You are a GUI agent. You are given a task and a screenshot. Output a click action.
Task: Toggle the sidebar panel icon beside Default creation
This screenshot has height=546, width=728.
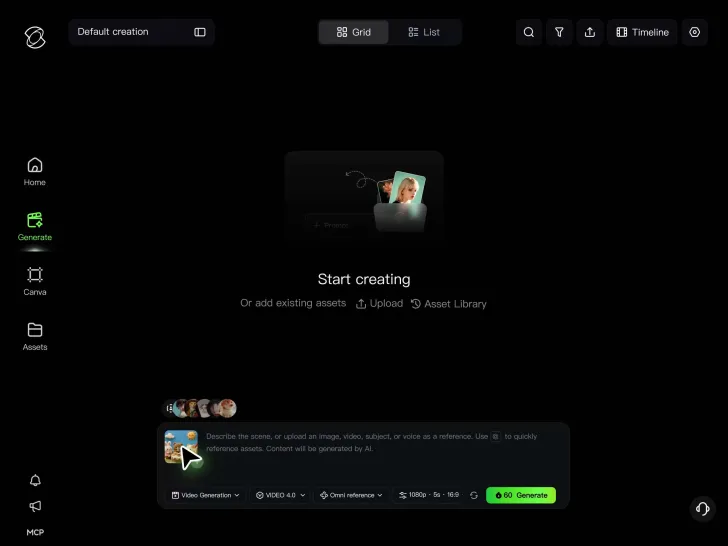[200, 32]
